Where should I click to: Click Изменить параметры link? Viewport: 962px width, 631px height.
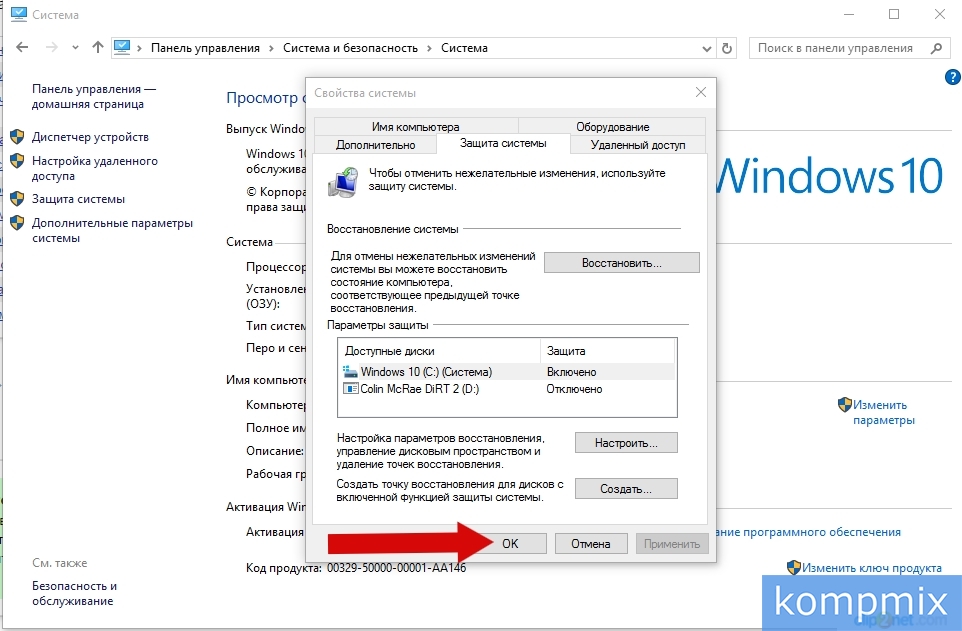pos(883,412)
